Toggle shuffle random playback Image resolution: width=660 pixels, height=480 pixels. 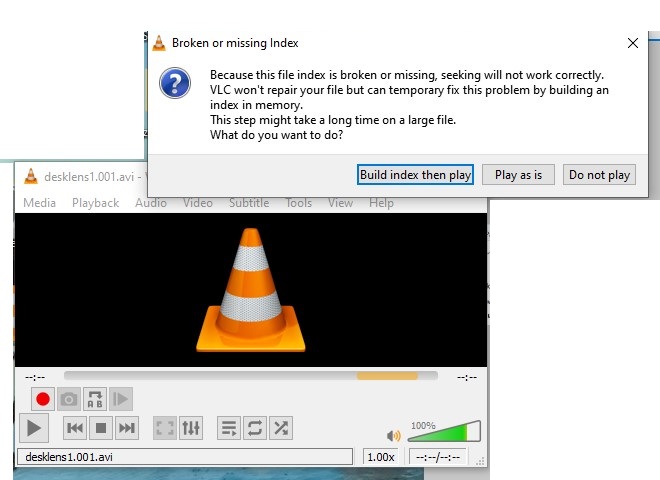point(281,428)
